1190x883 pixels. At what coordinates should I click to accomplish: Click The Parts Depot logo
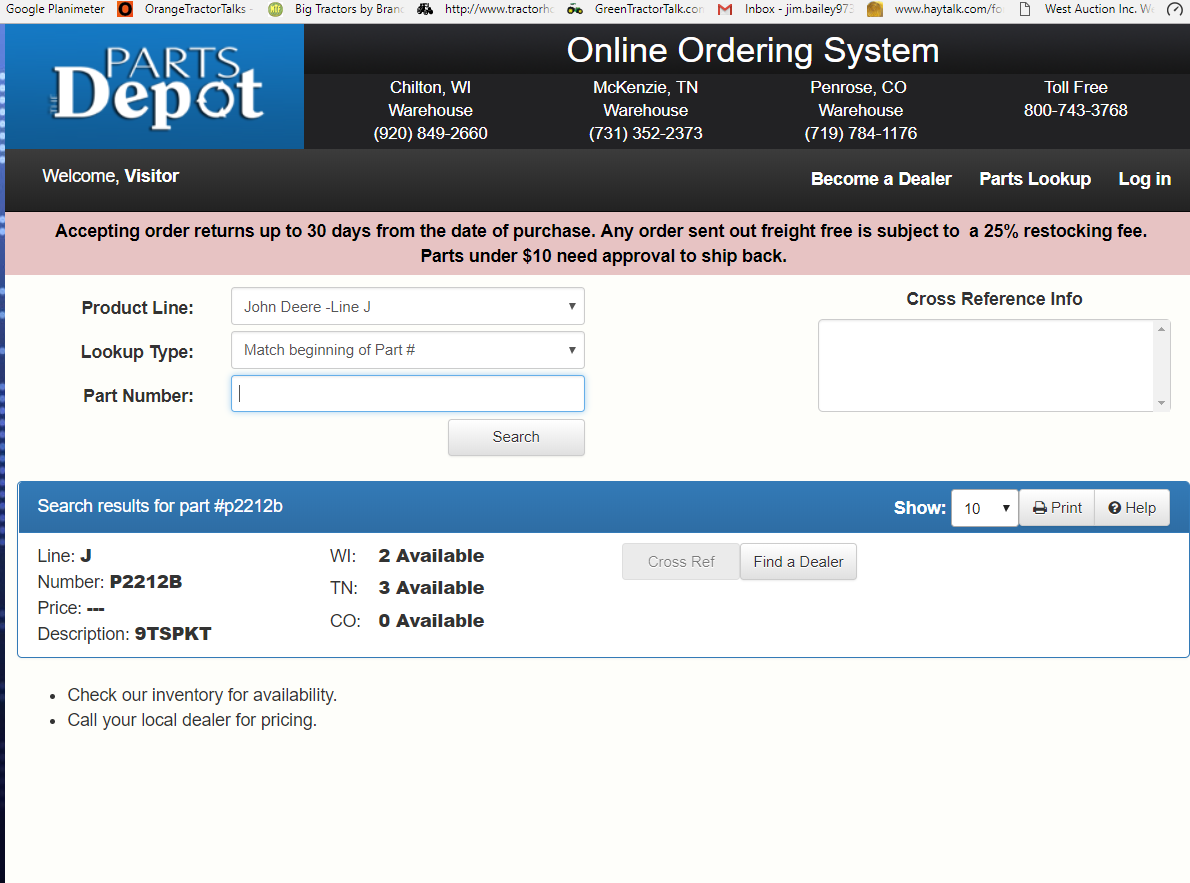[155, 87]
